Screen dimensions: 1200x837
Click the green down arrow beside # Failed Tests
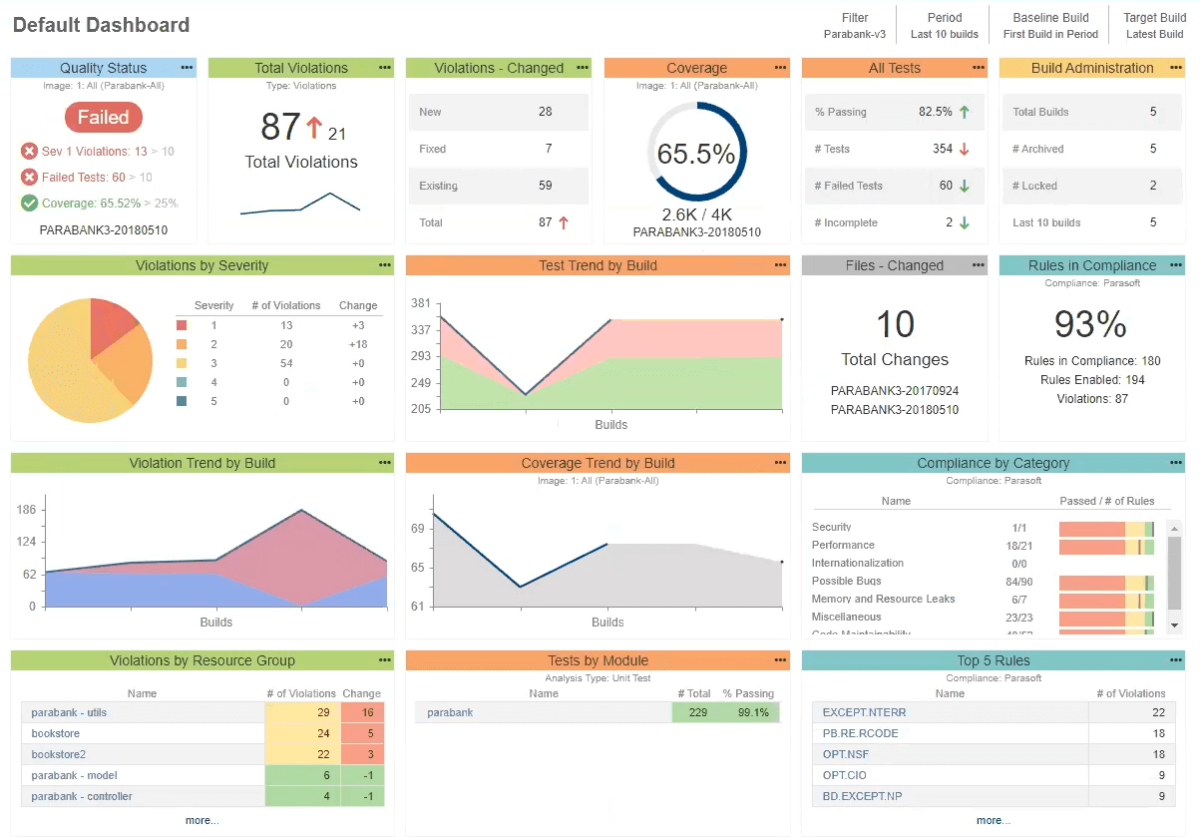(x=963, y=185)
